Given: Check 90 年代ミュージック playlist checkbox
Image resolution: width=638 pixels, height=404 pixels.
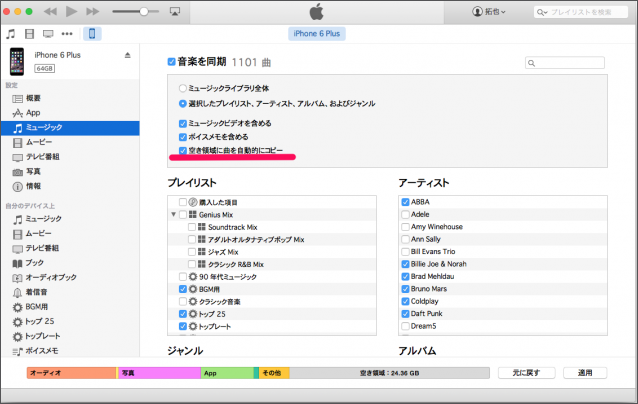Looking at the screenshot, I should point(183,277).
